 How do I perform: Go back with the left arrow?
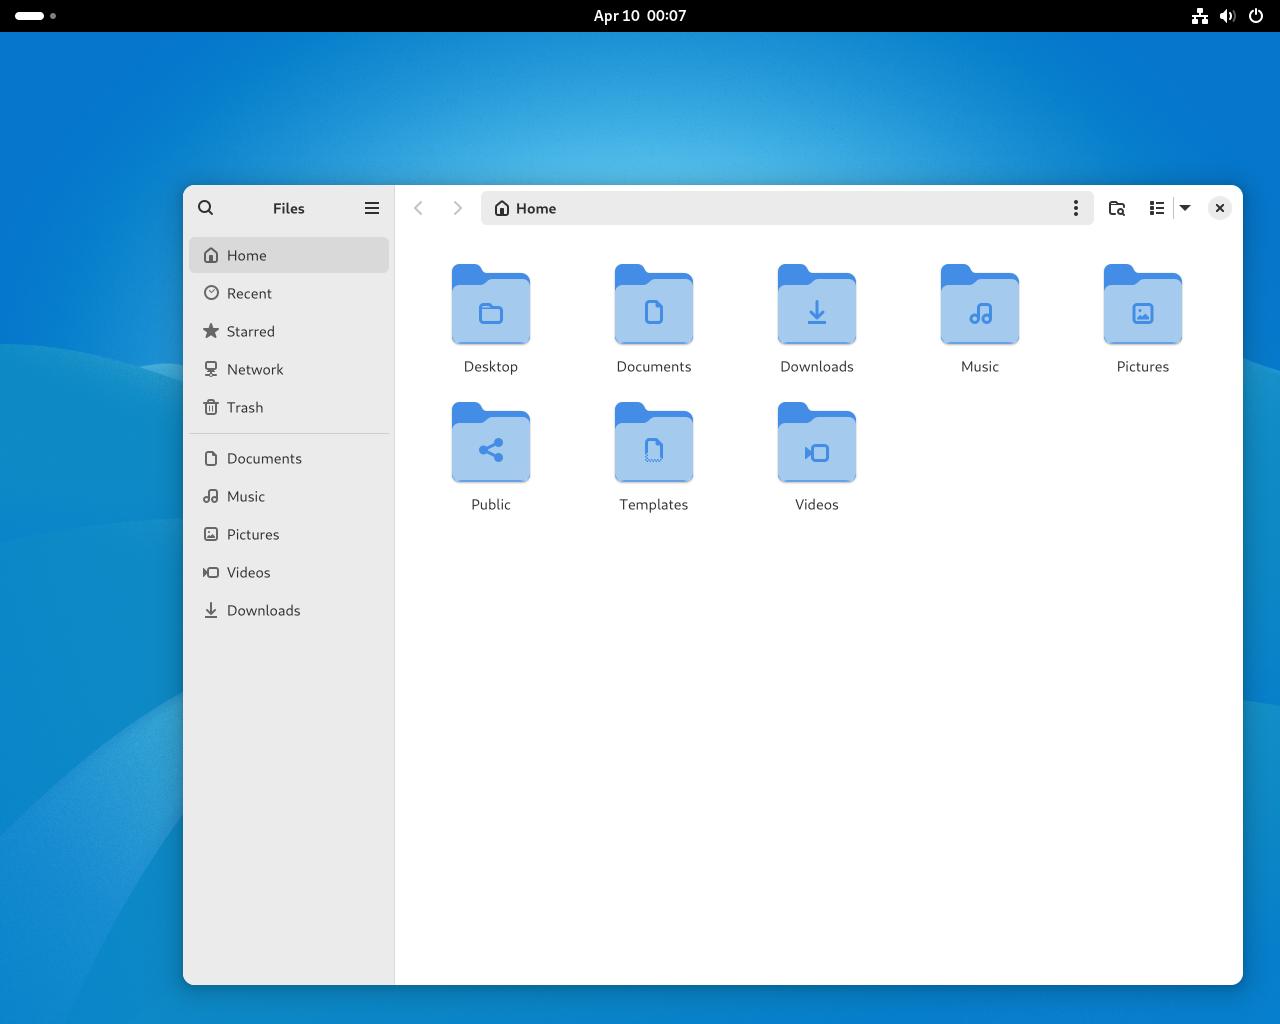click(419, 208)
